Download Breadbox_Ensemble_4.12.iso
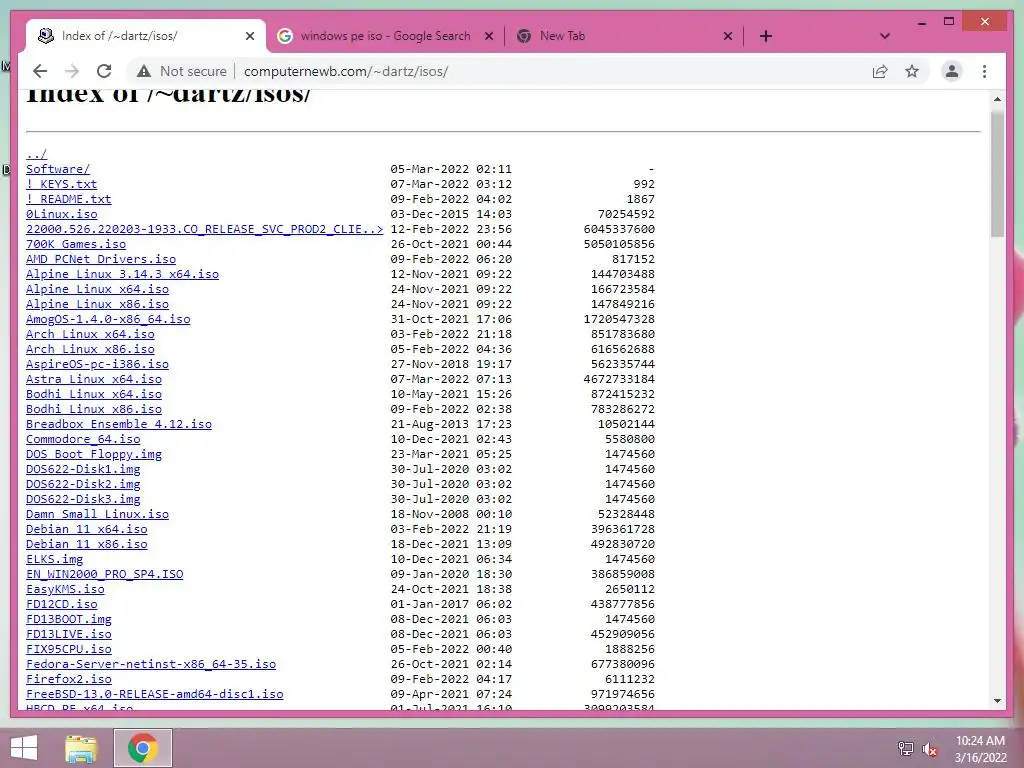Image resolution: width=1024 pixels, height=768 pixels. [119, 424]
